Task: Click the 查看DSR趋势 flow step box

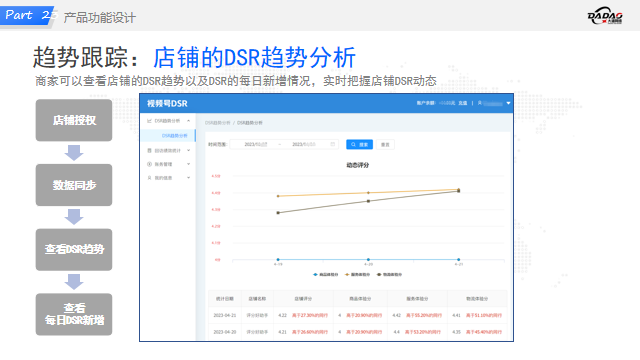Action: [x=74, y=249]
